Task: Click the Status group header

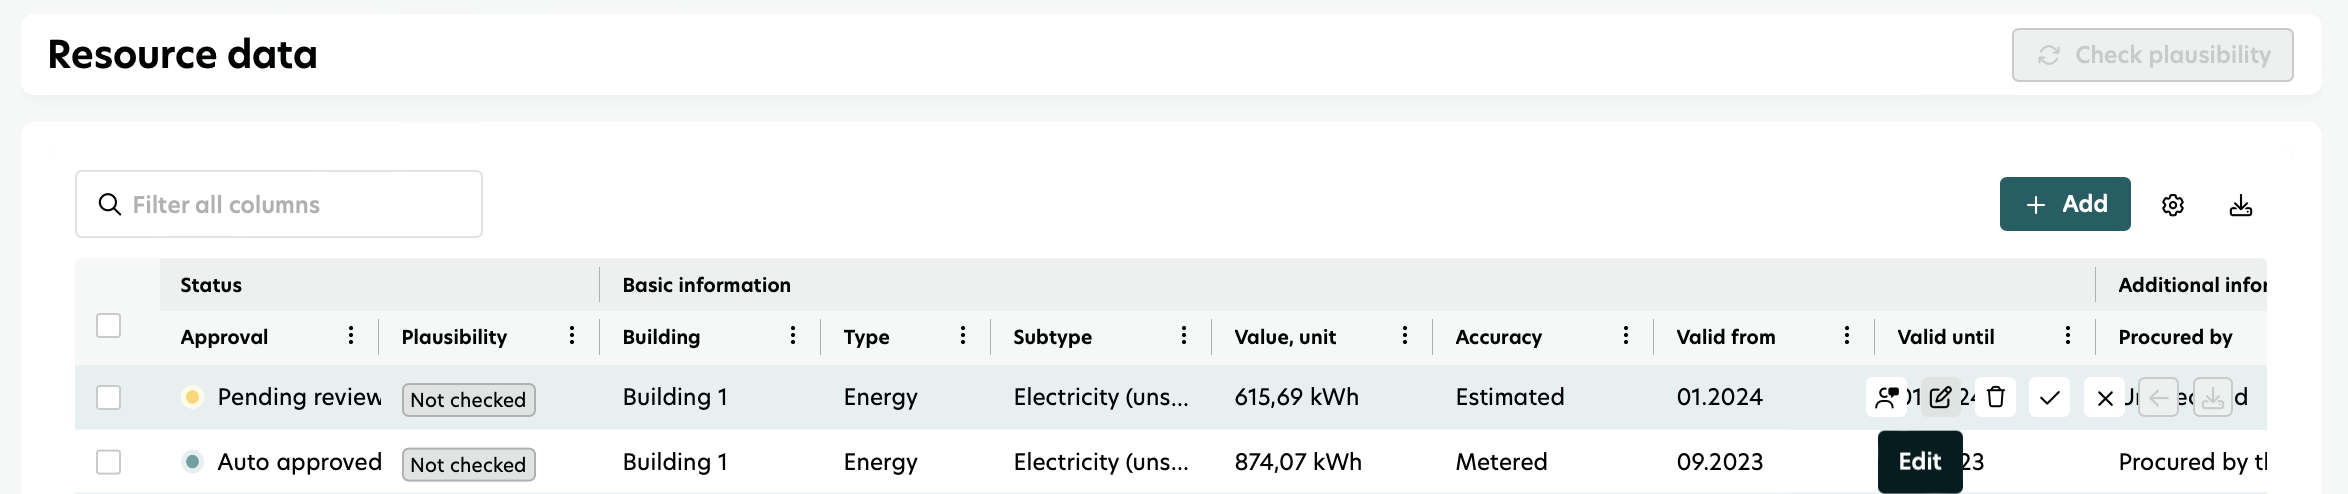Action: tap(211, 285)
